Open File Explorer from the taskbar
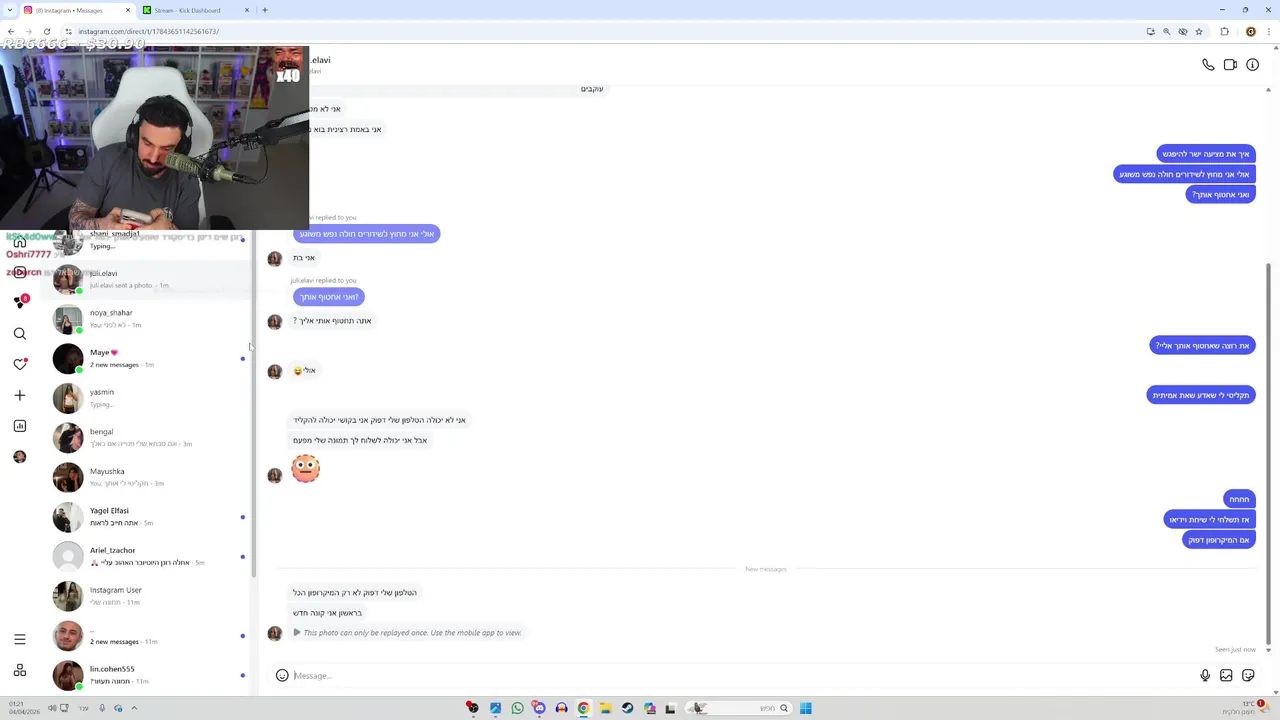The height and width of the screenshot is (720, 1280). [x=605, y=708]
